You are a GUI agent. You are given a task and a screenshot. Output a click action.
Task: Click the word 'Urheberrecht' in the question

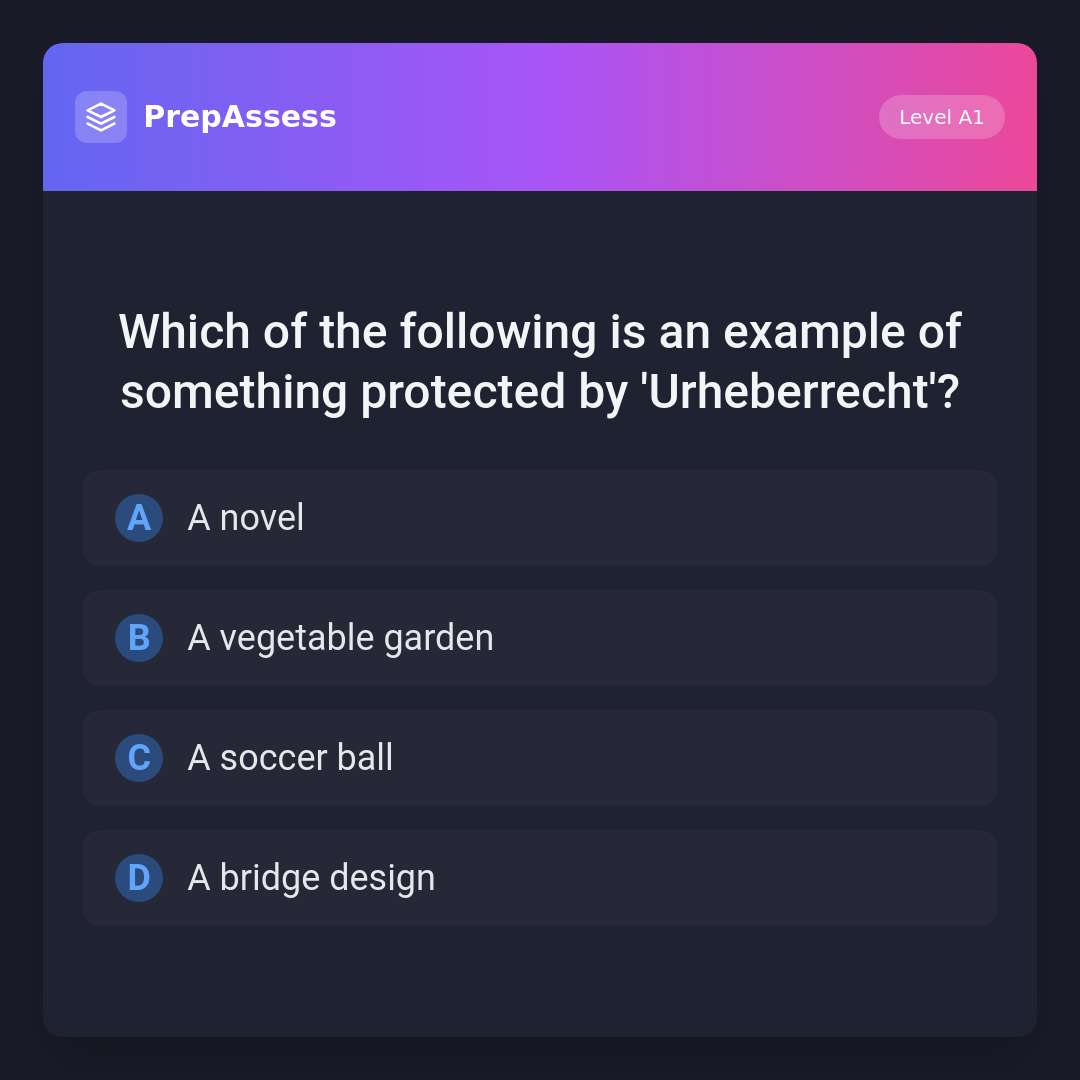tap(787, 392)
